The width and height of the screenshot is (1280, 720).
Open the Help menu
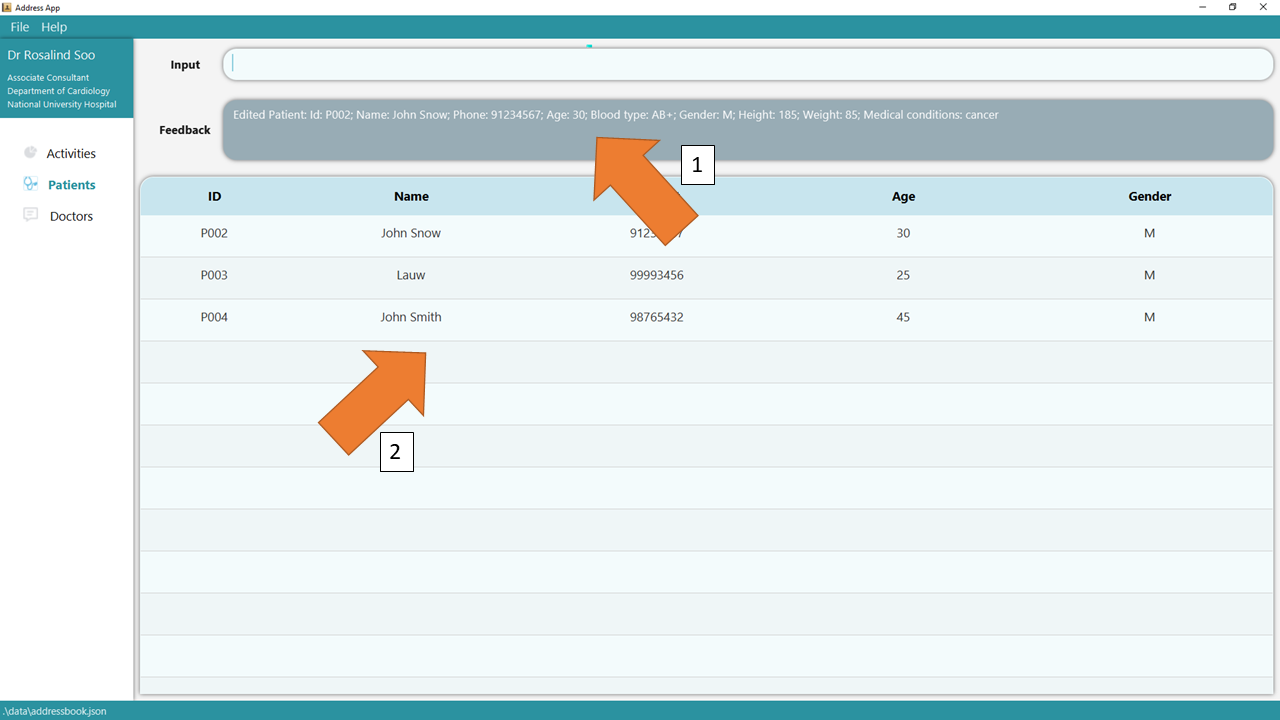pyautogui.click(x=54, y=27)
